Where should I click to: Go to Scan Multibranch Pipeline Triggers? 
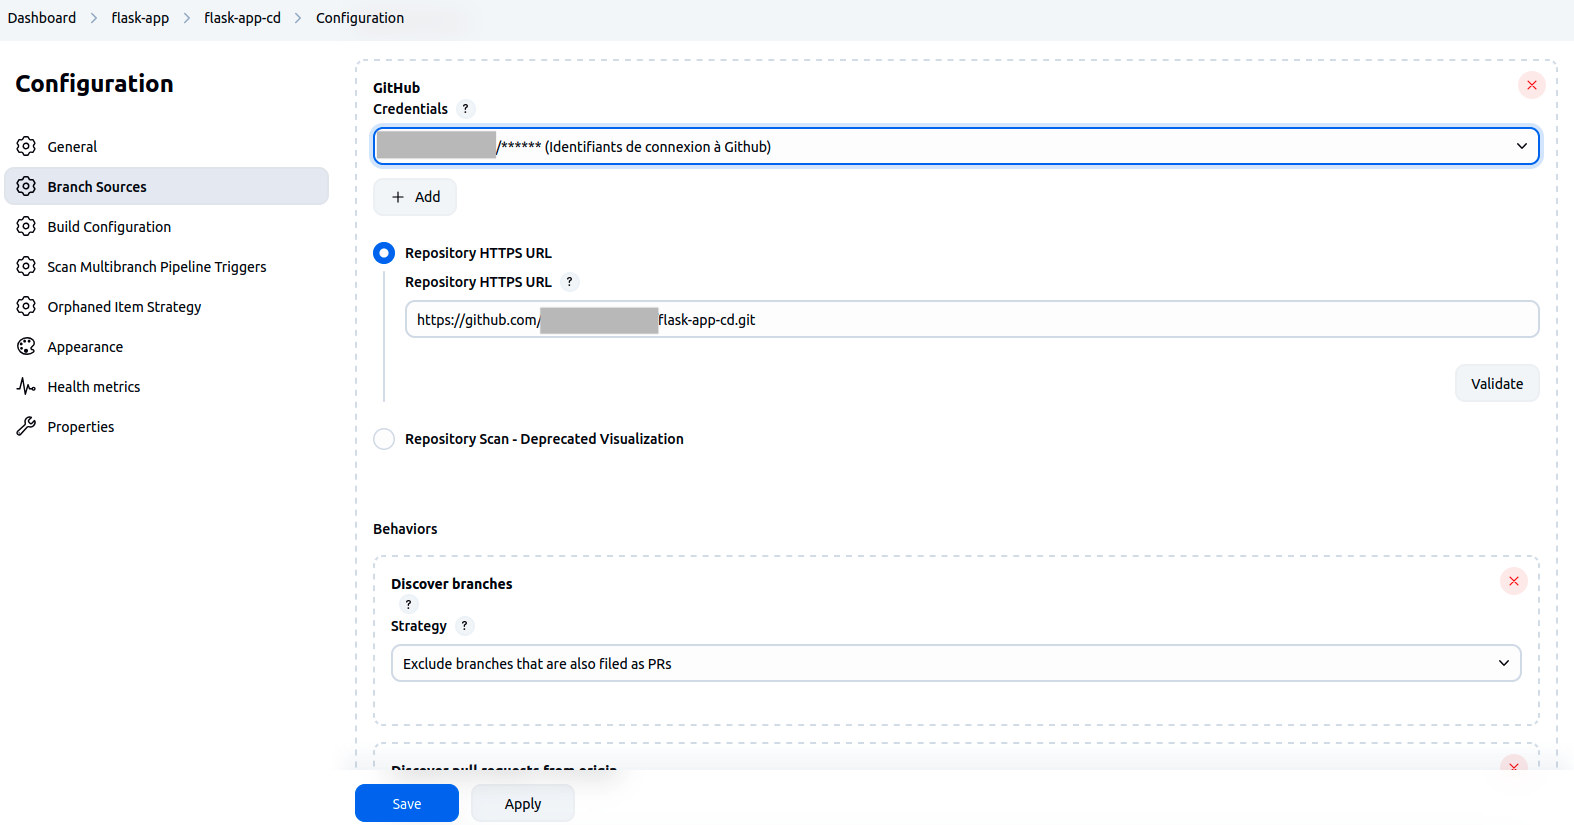coord(157,267)
